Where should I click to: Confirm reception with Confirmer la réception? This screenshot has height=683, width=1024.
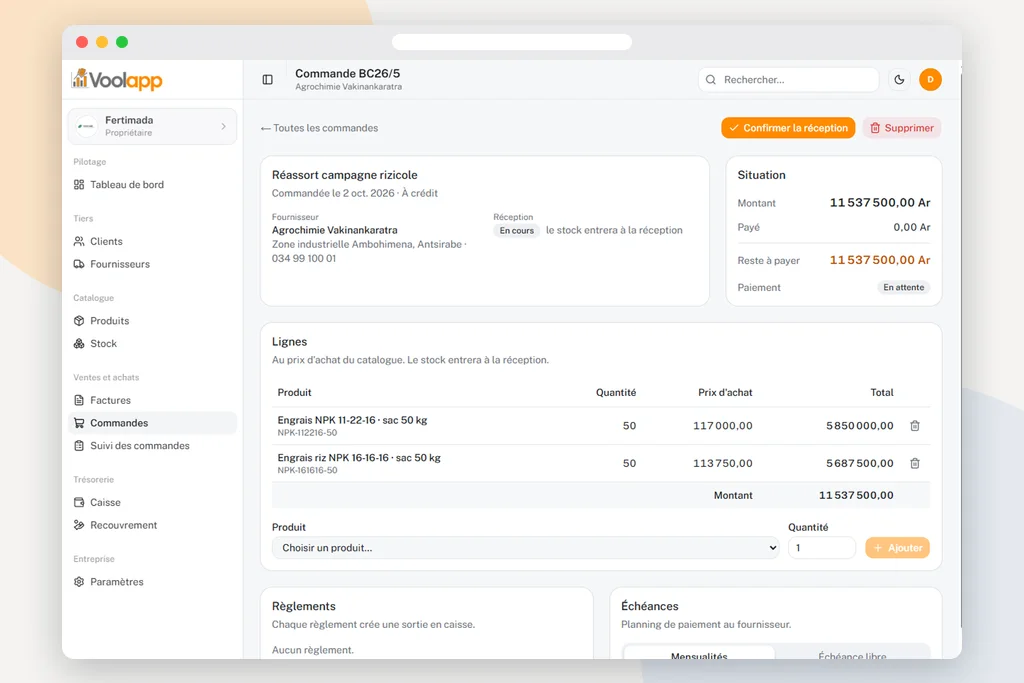pos(788,128)
